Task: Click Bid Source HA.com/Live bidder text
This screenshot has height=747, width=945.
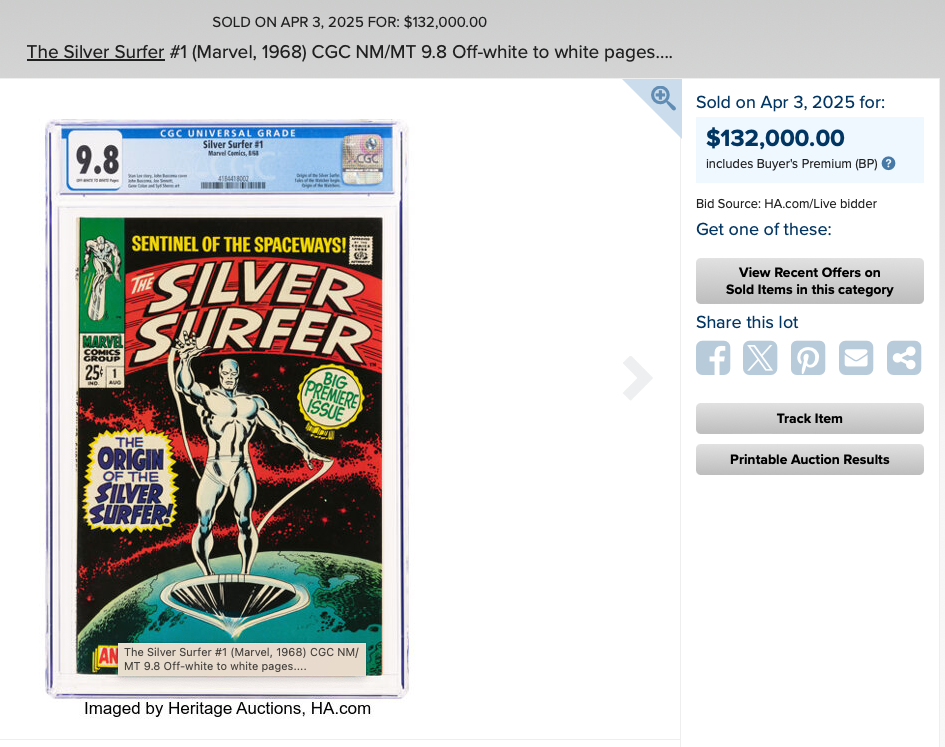Action: (x=786, y=204)
